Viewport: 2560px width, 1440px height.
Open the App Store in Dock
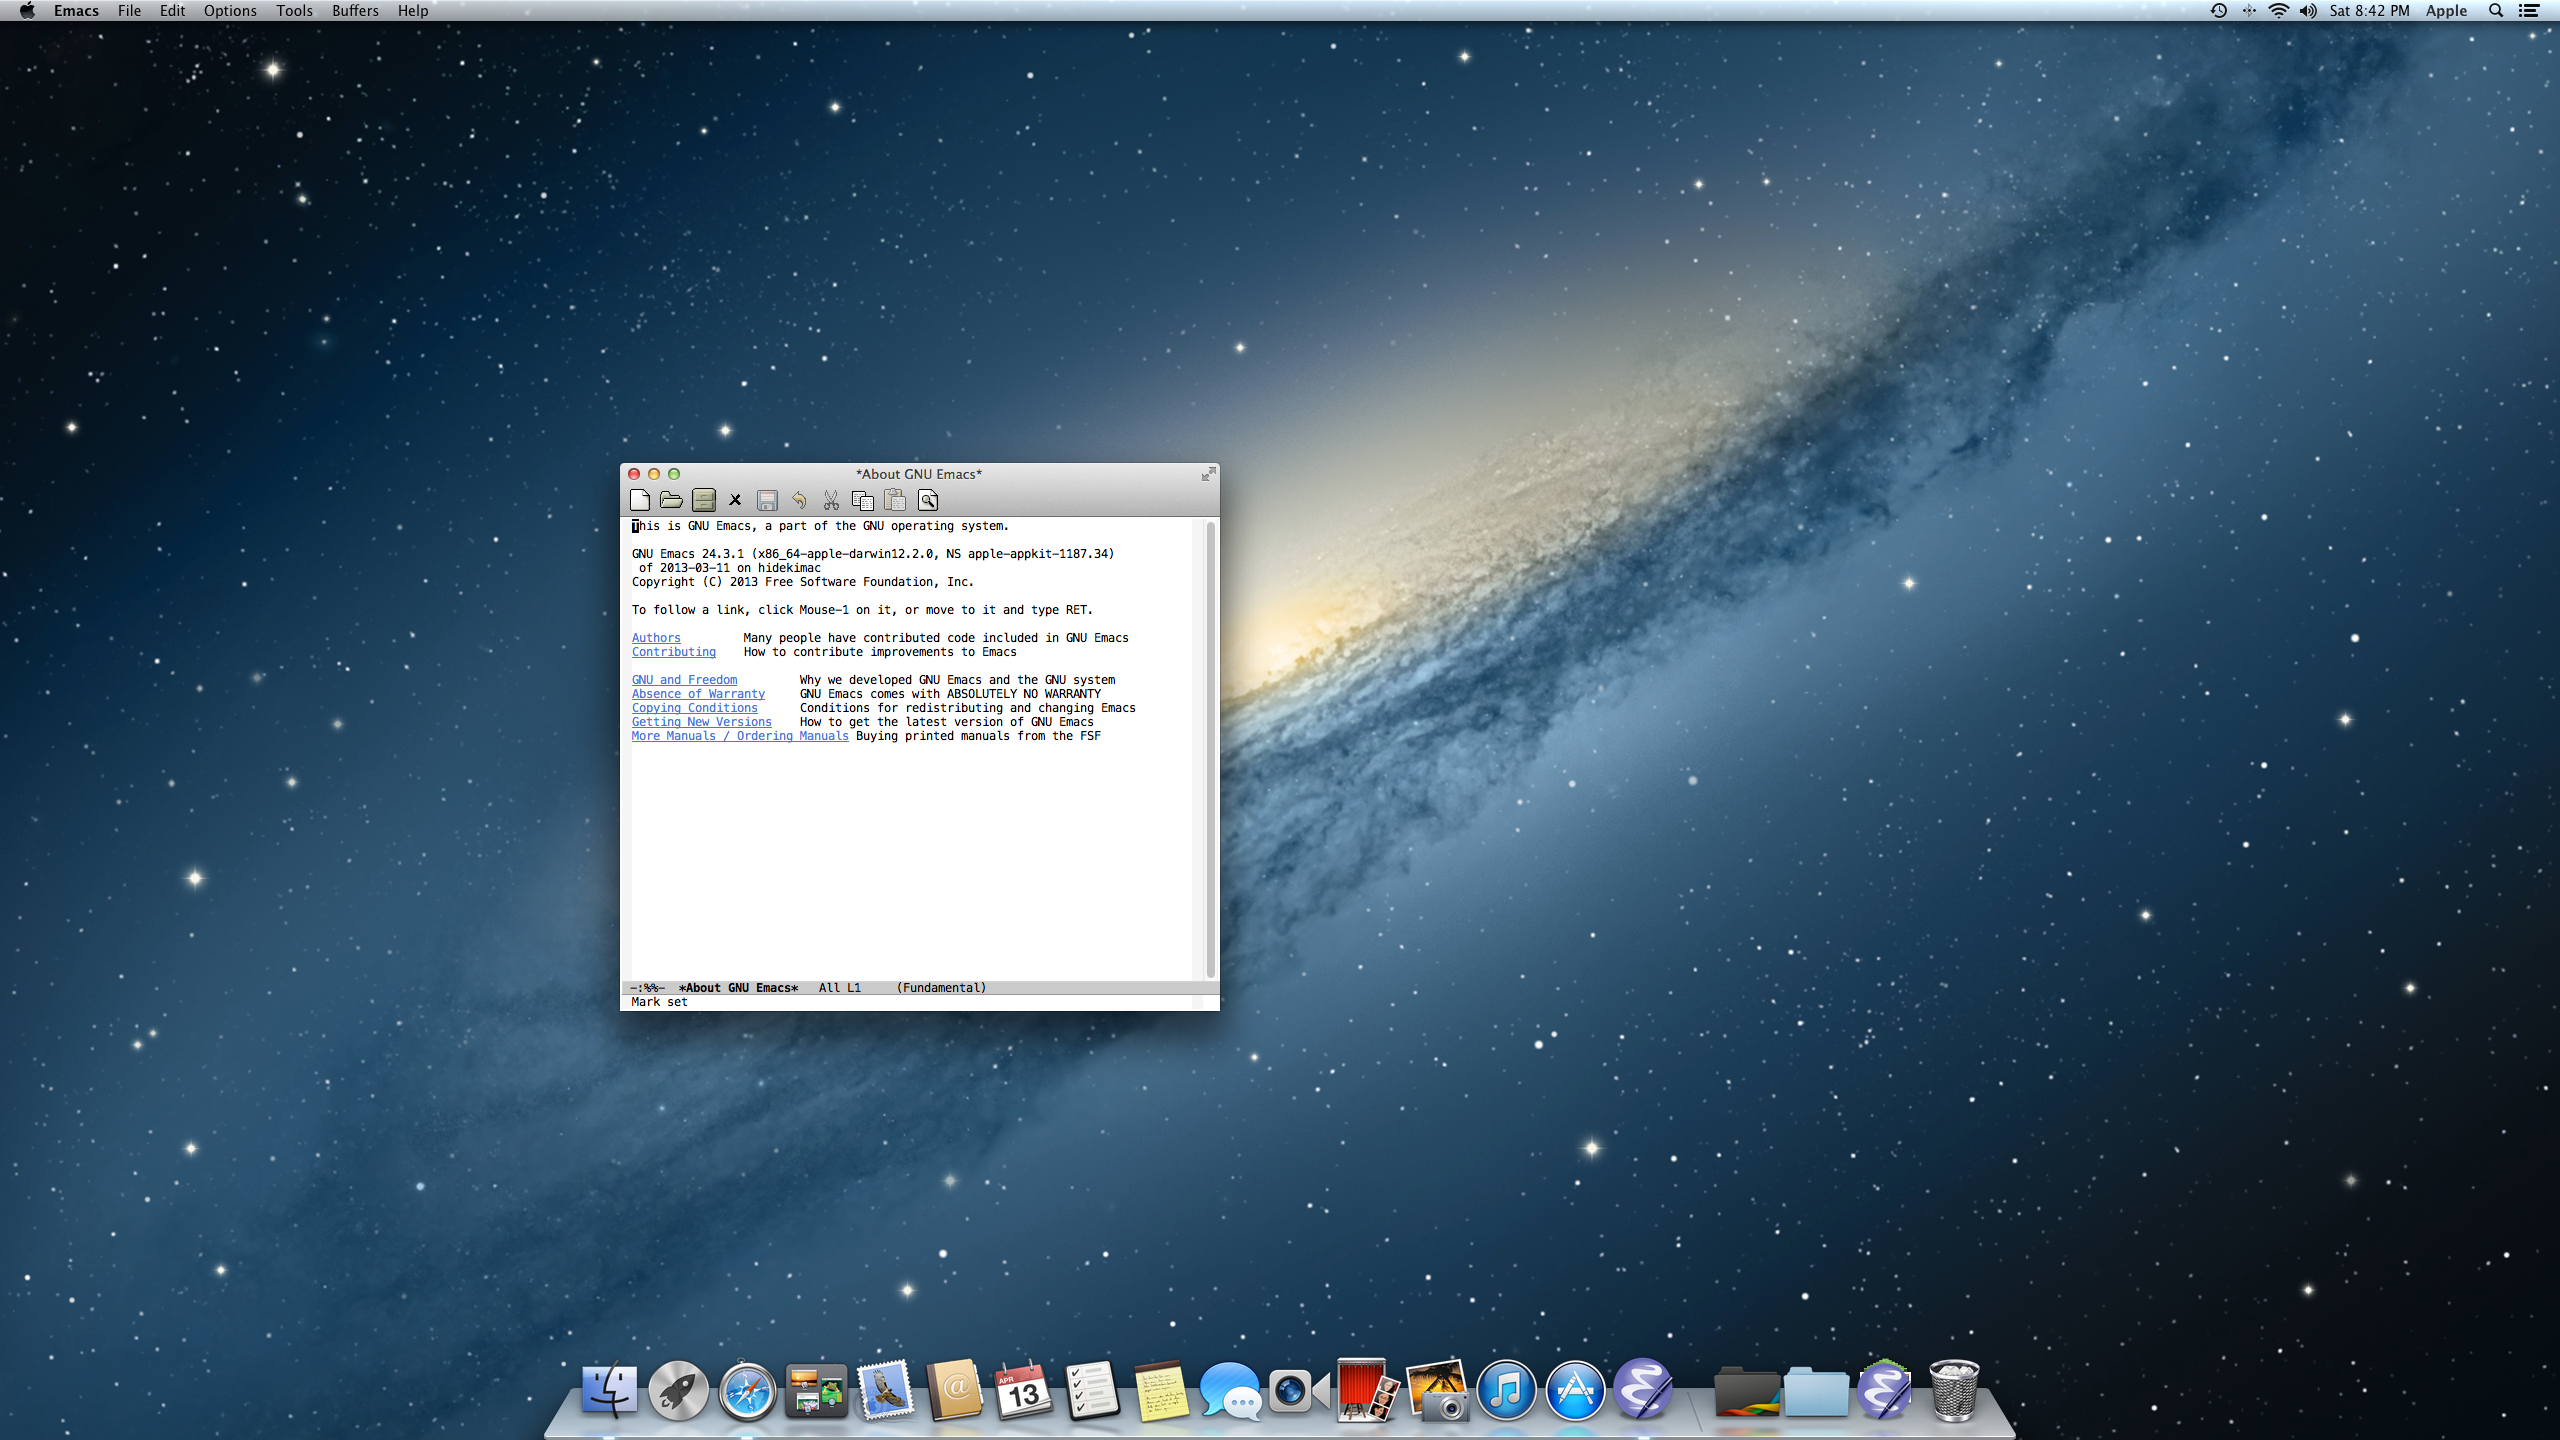pyautogui.click(x=1575, y=1390)
